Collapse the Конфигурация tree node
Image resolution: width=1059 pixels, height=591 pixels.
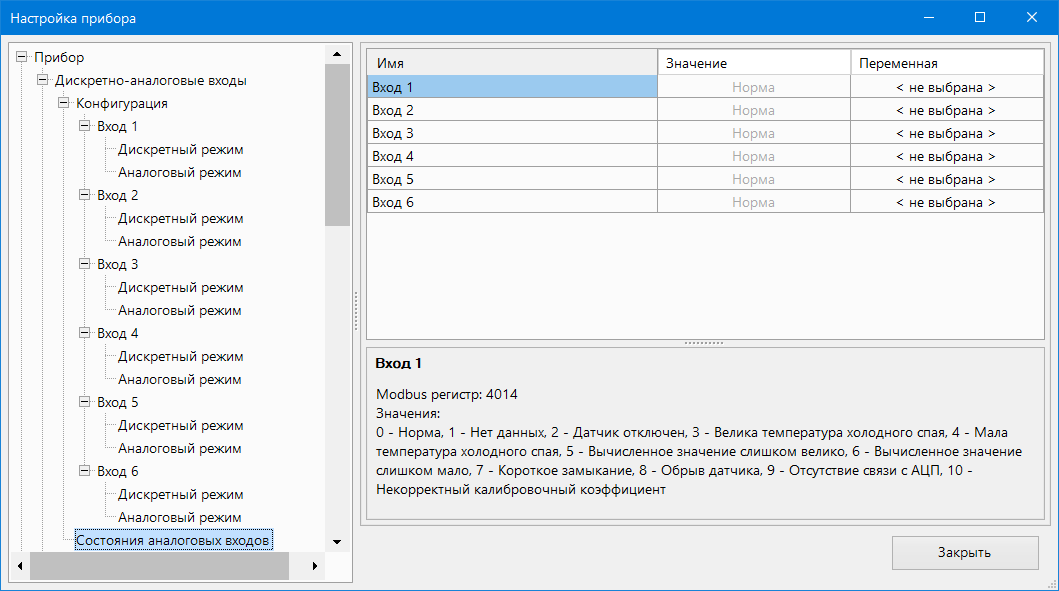tap(64, 104)
